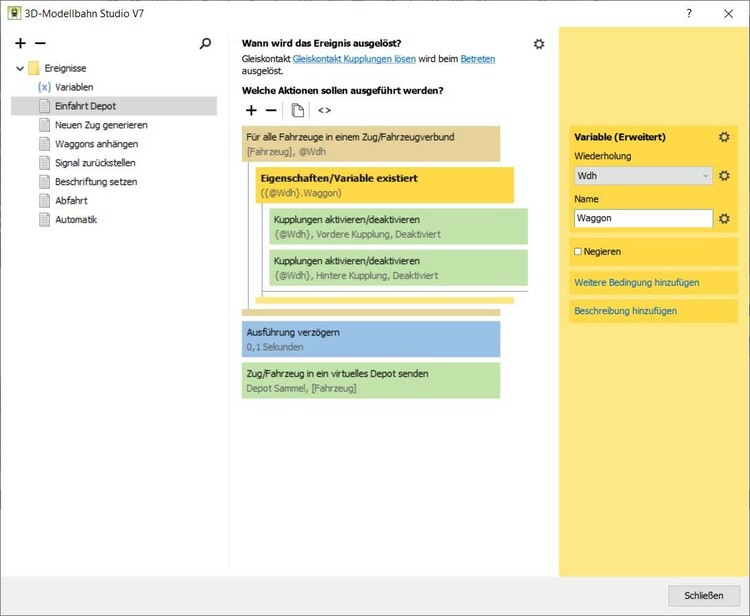
Task: Click the Name field containing Waggon
Action: [x=643, y=218]
